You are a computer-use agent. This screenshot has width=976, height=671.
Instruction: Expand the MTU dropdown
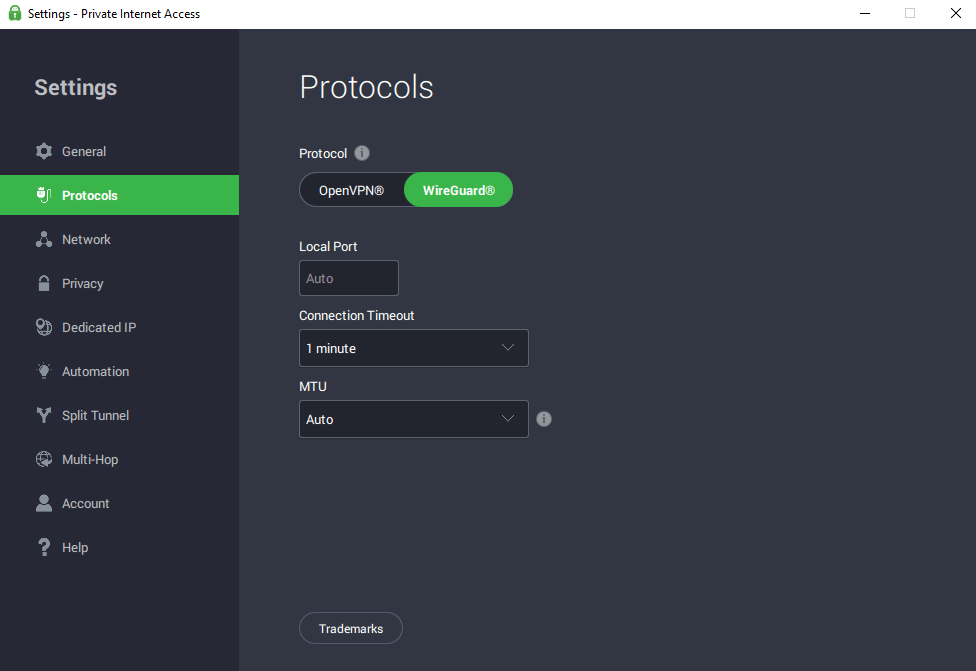click(x=413, y=419)
